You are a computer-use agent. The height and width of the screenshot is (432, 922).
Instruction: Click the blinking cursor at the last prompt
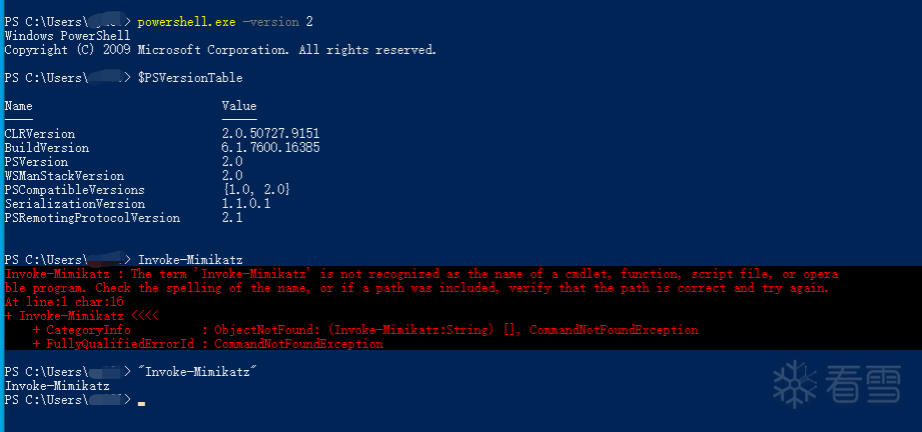[142, 401]
